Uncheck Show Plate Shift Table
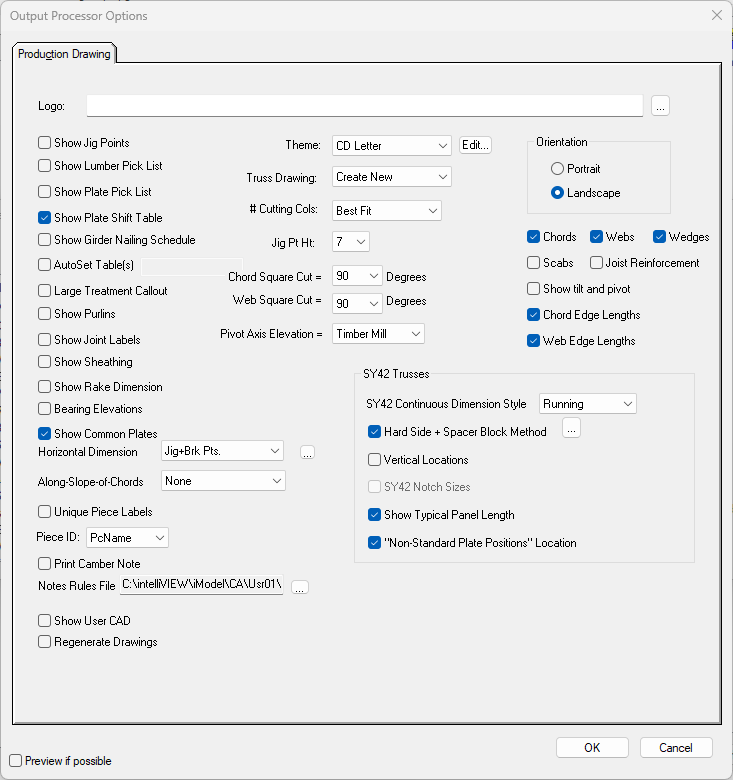733x780 pixels. [x=44, y=217]
